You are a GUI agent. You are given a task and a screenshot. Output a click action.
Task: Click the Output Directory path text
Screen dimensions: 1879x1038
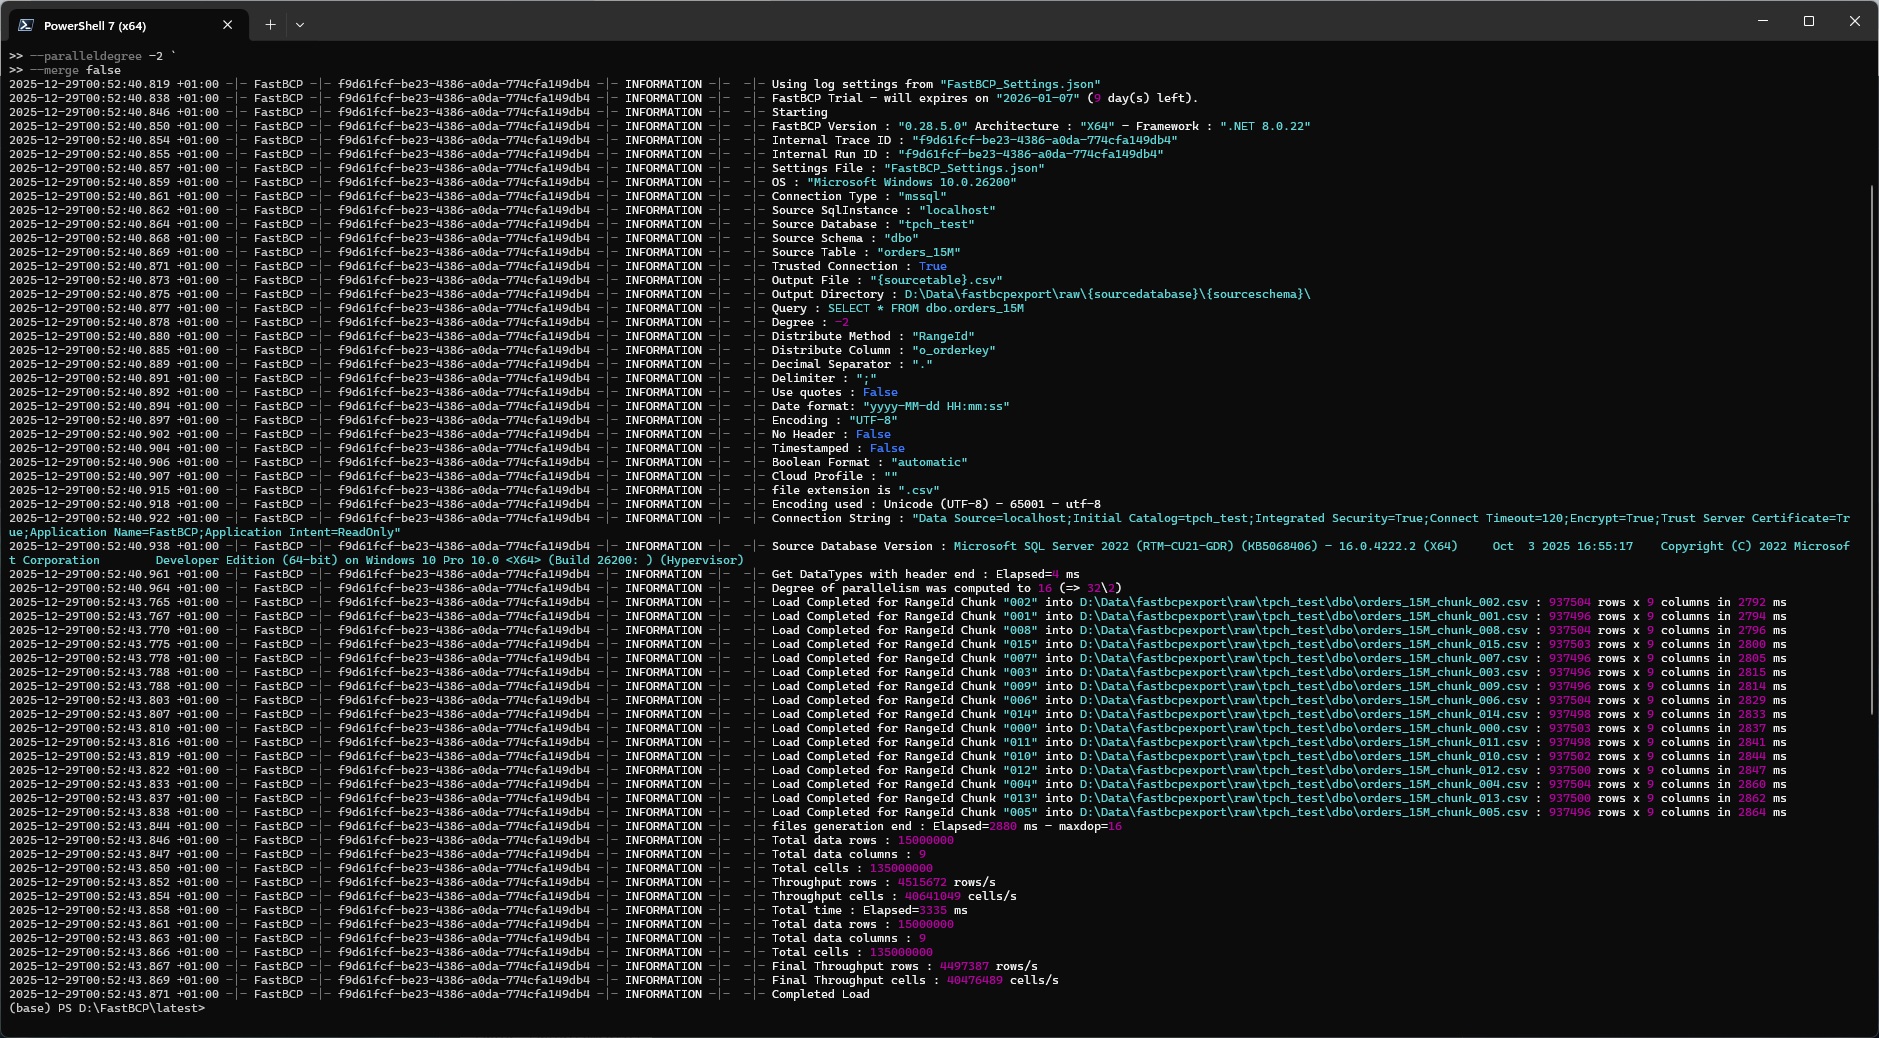click(x=1107, y=294)
